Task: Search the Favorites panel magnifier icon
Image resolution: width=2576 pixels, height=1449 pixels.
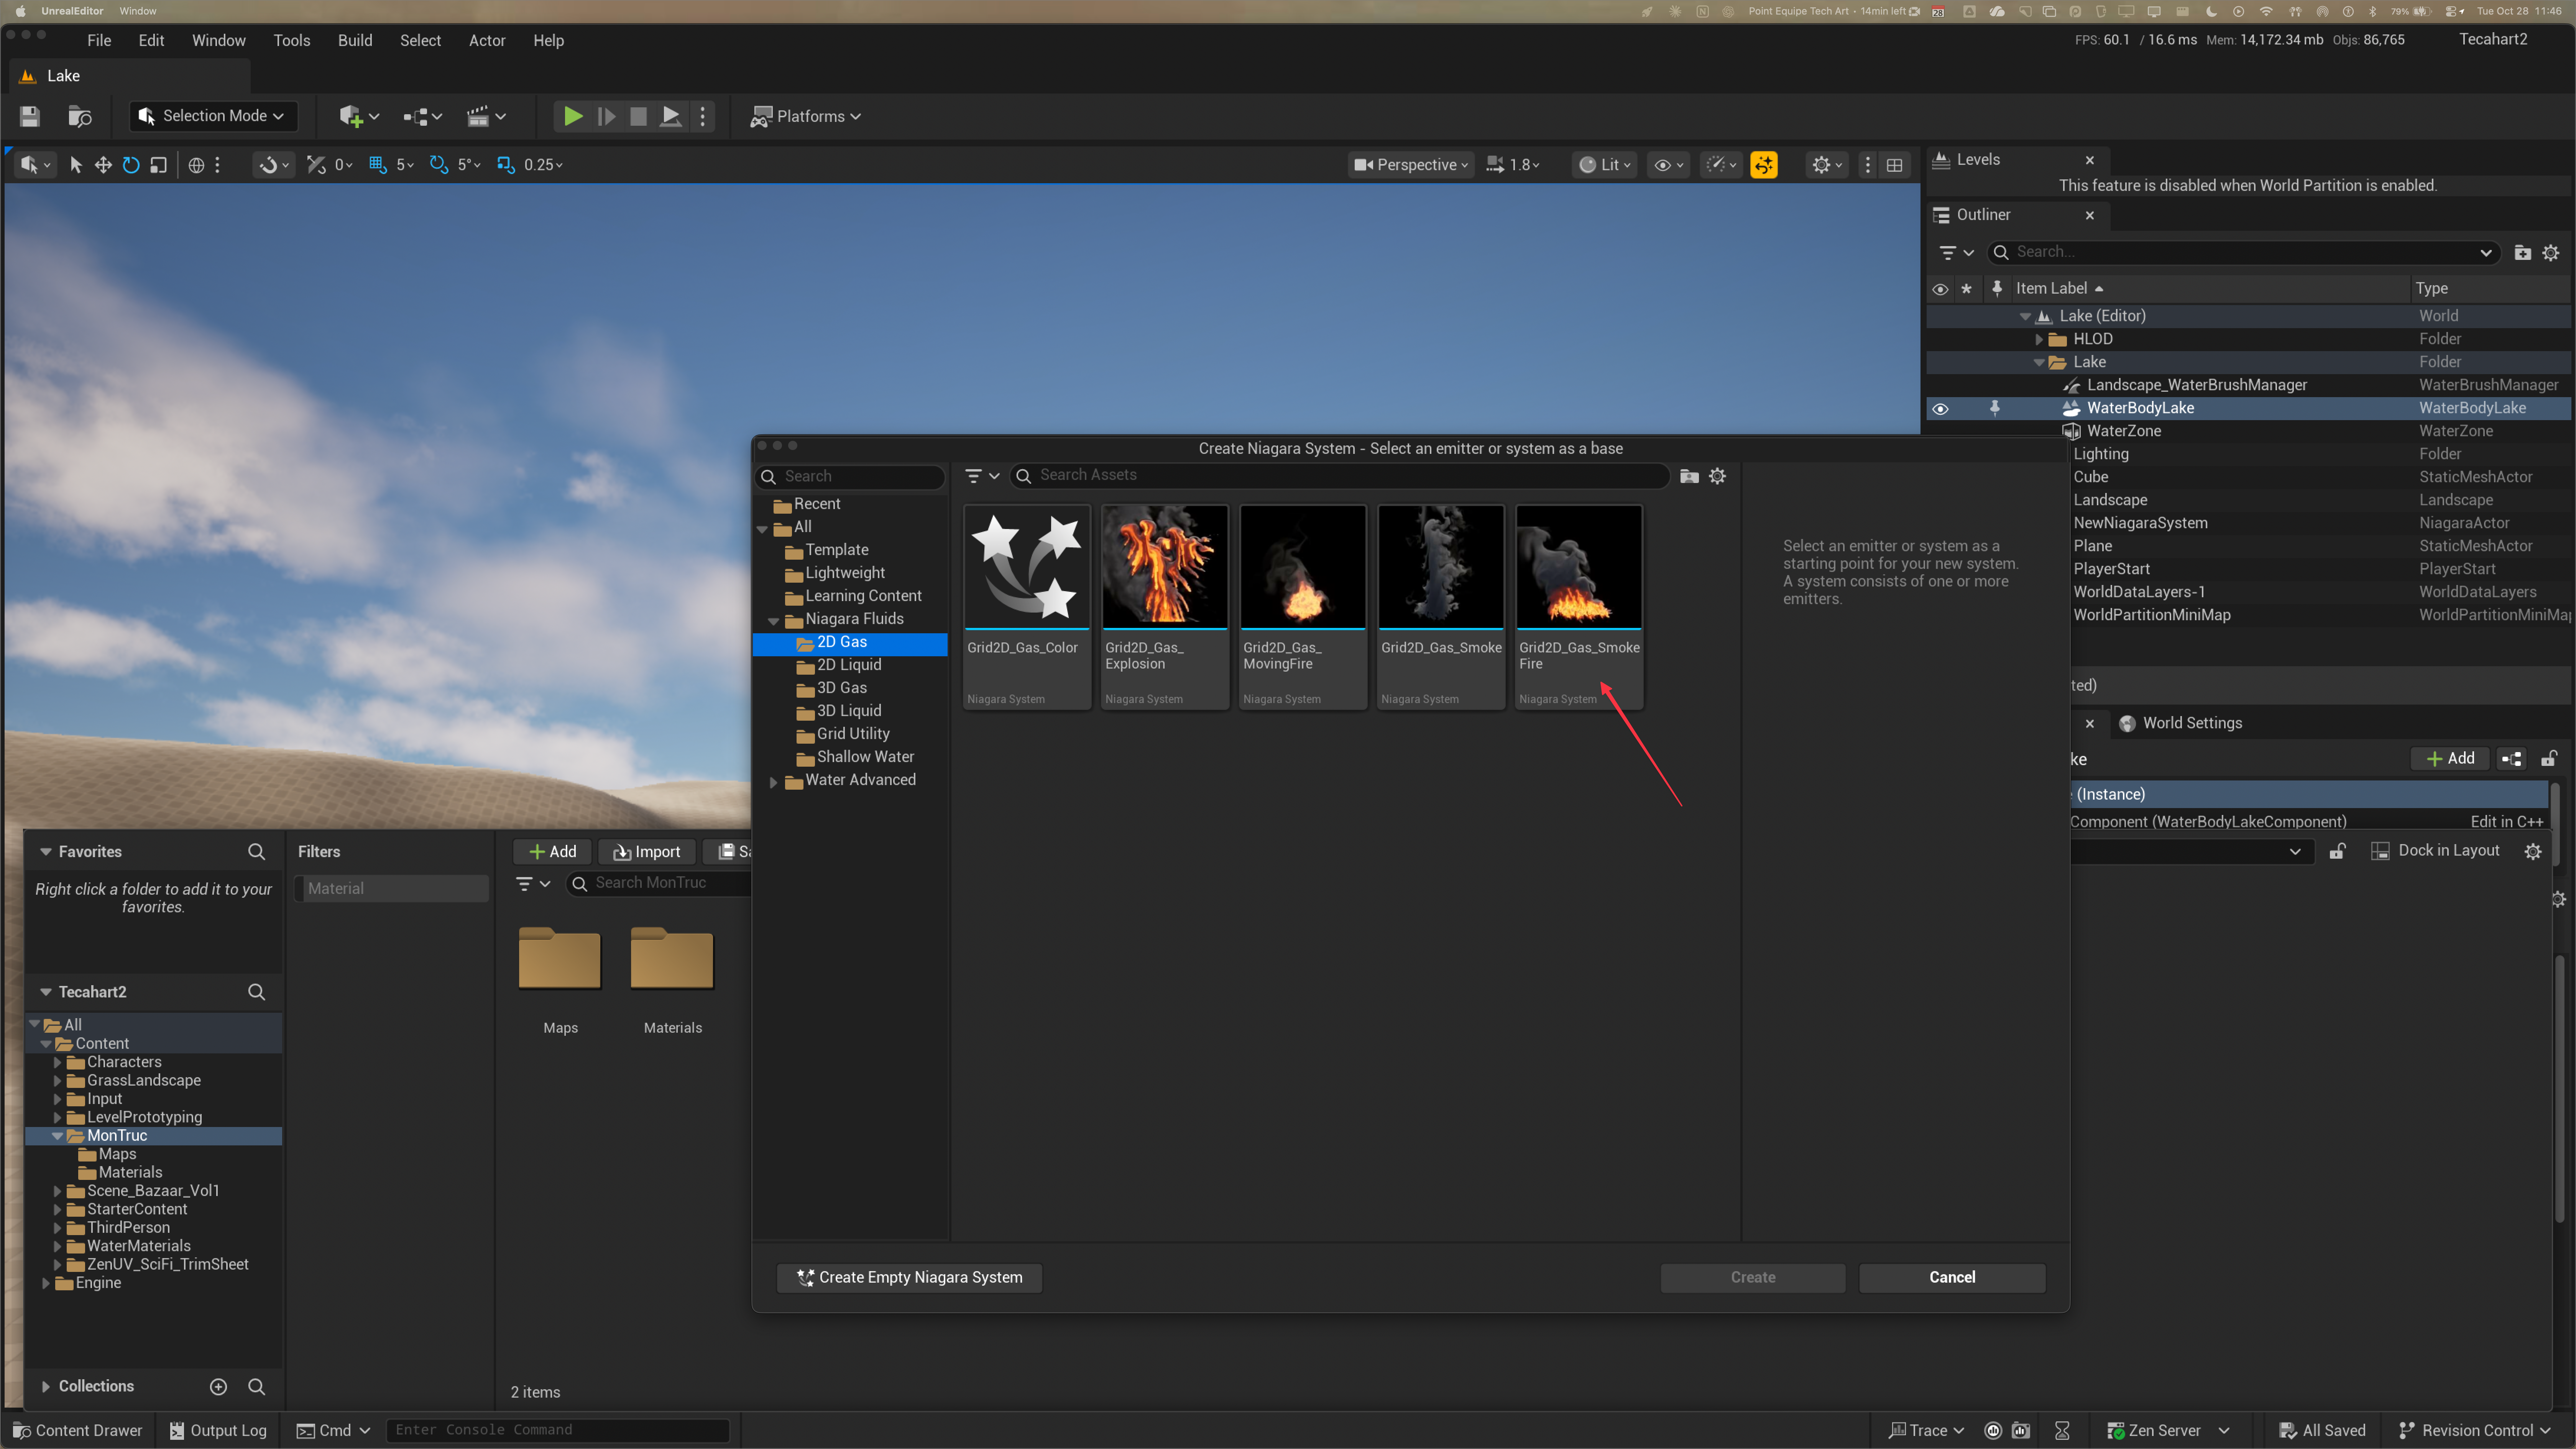Action: pyautogui.click(x=256, y=852)
